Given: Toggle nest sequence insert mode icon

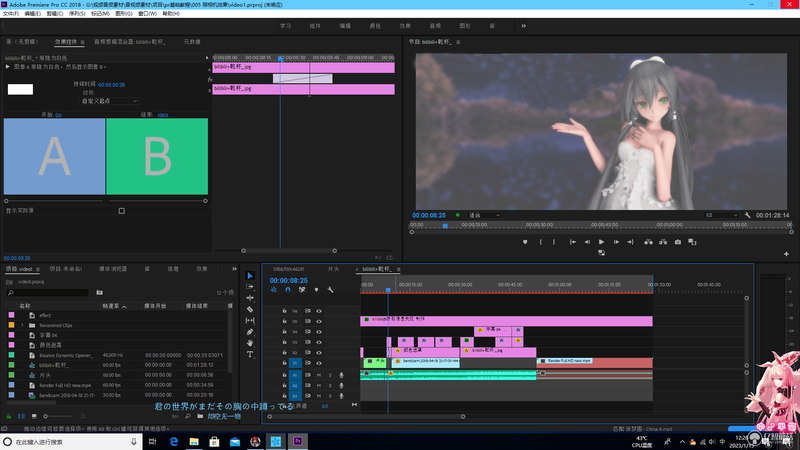Looking at the screenshot, I should pyautogui.click(x=274, y=290).
